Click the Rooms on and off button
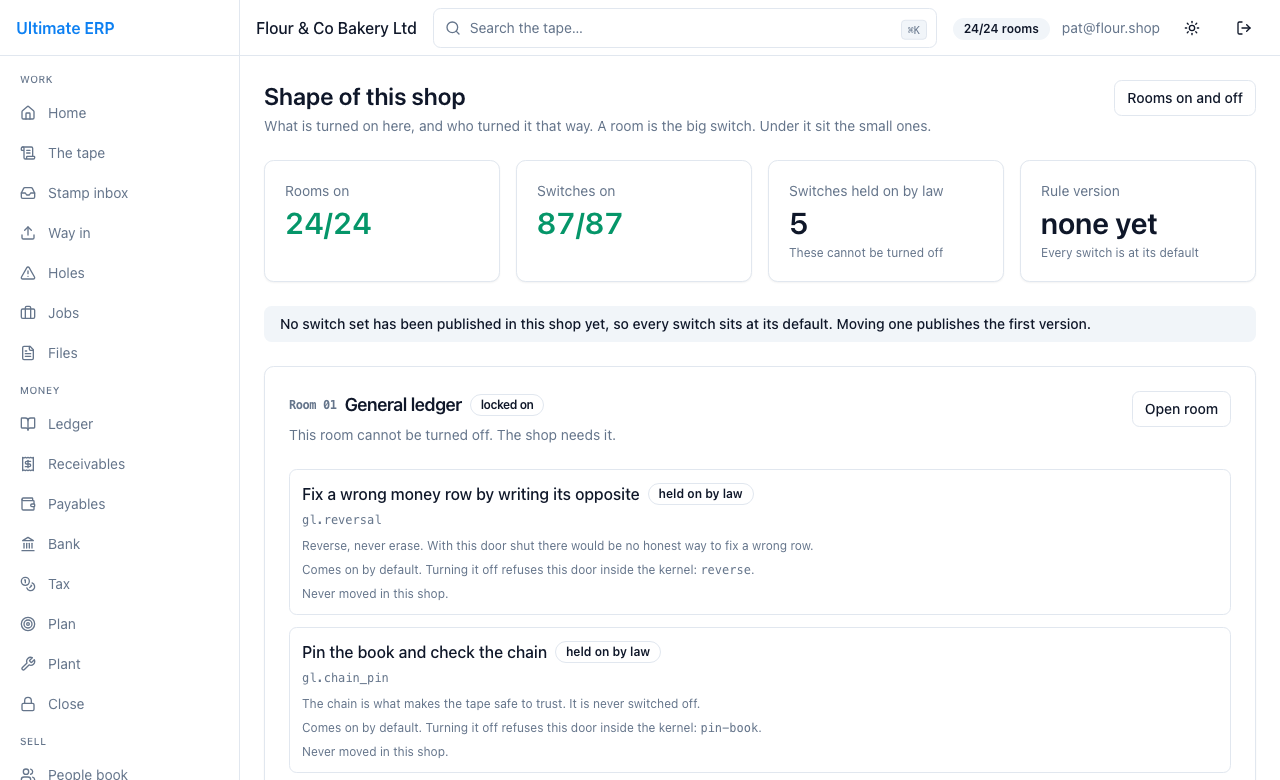Image resolution: width=1280 pixels, height=780 pixels. (x=1185, y=98)
